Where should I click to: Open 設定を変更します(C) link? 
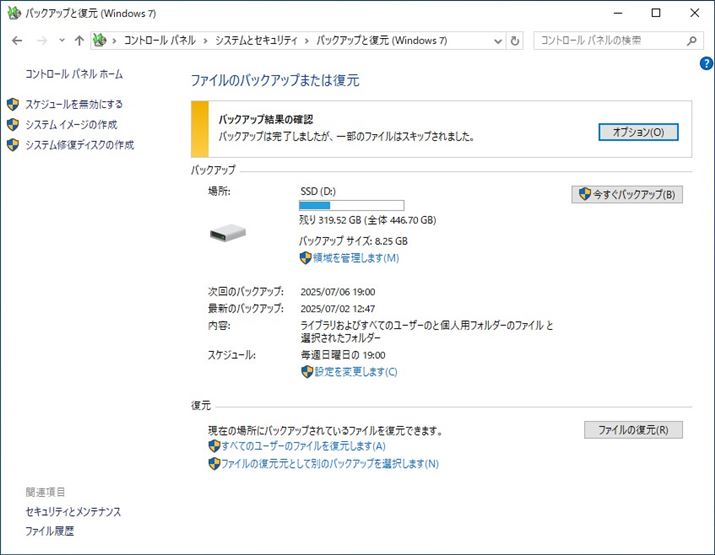point(356,372)
